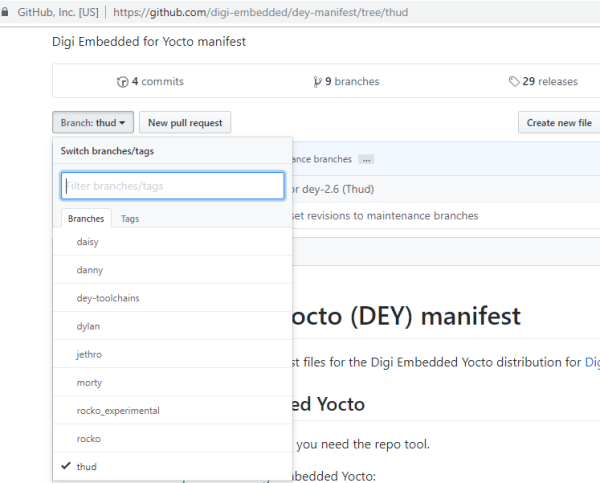Viewport: 600px width, 483px height.
Task: Click the branches fork icon
Action: click(x=317, y=82)
